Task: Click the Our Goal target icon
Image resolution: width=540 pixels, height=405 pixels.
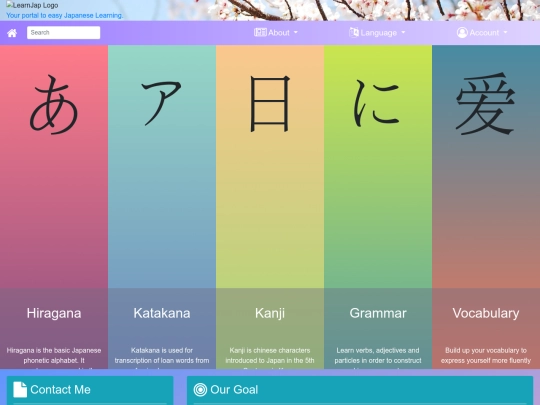Action: [200, 390]
